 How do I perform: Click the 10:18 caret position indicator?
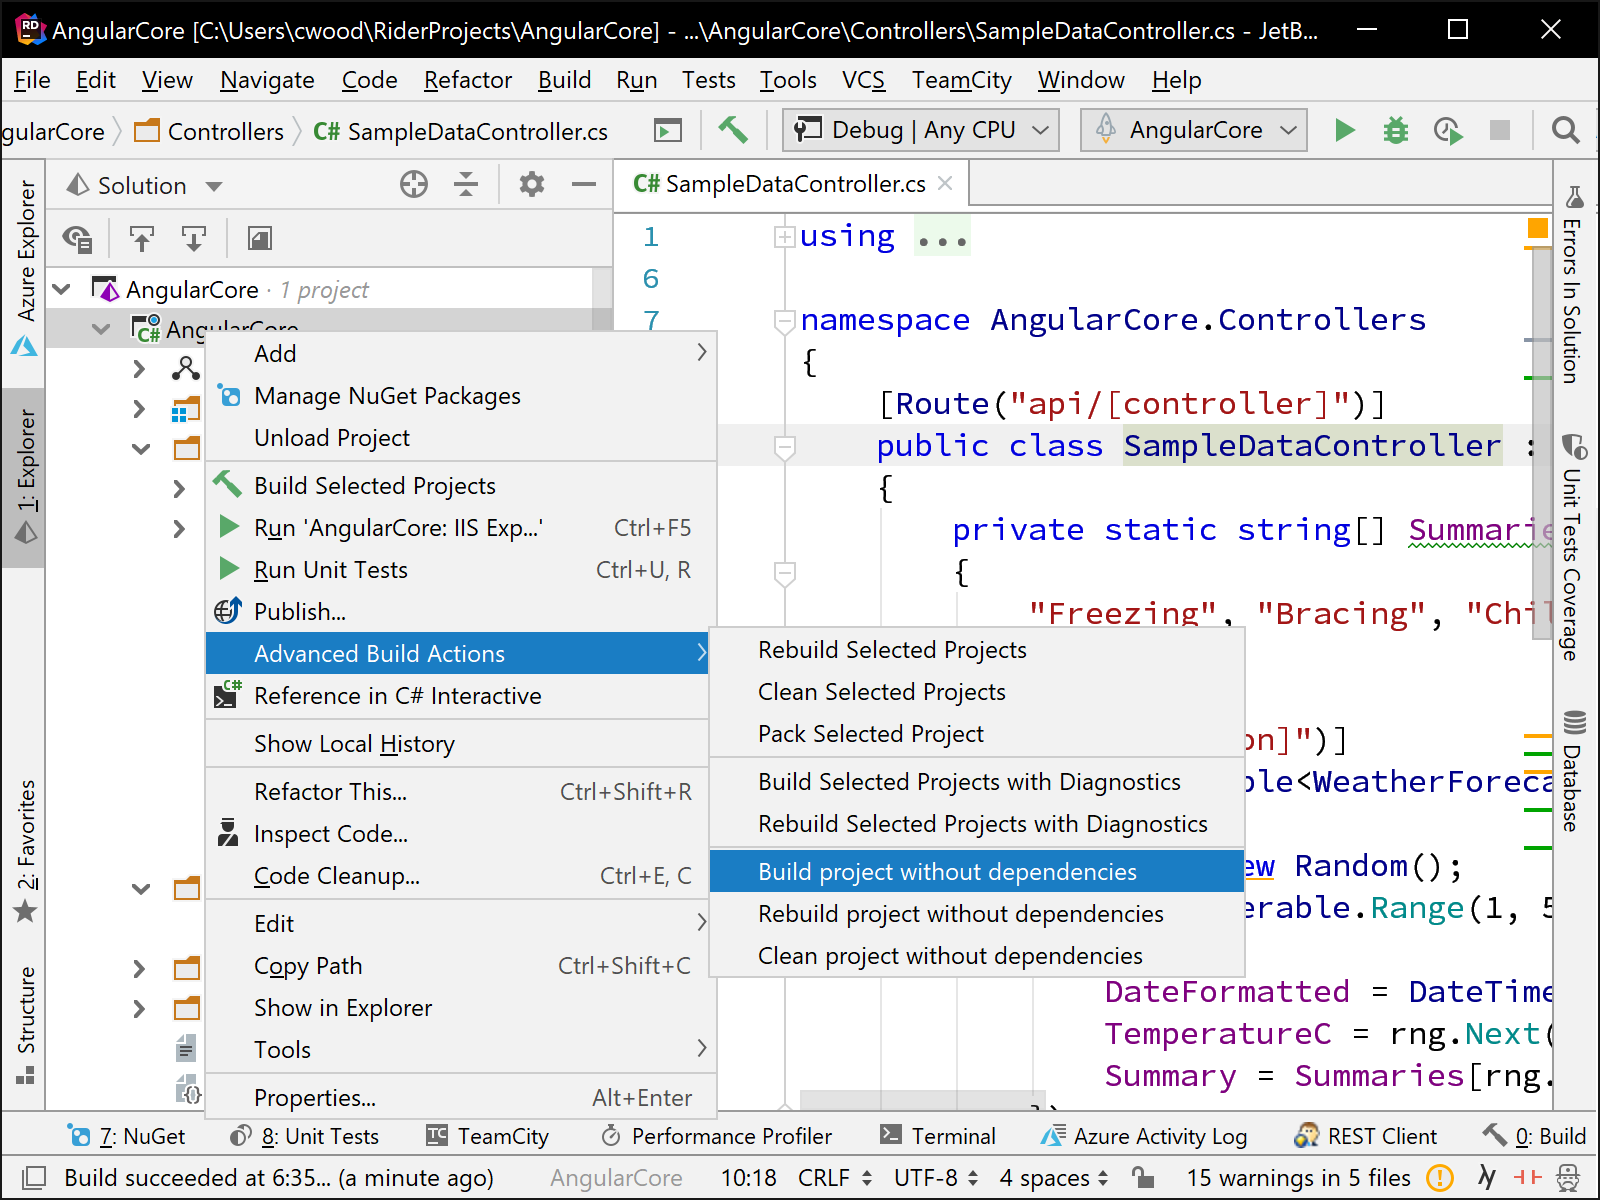coord(748,1178)
